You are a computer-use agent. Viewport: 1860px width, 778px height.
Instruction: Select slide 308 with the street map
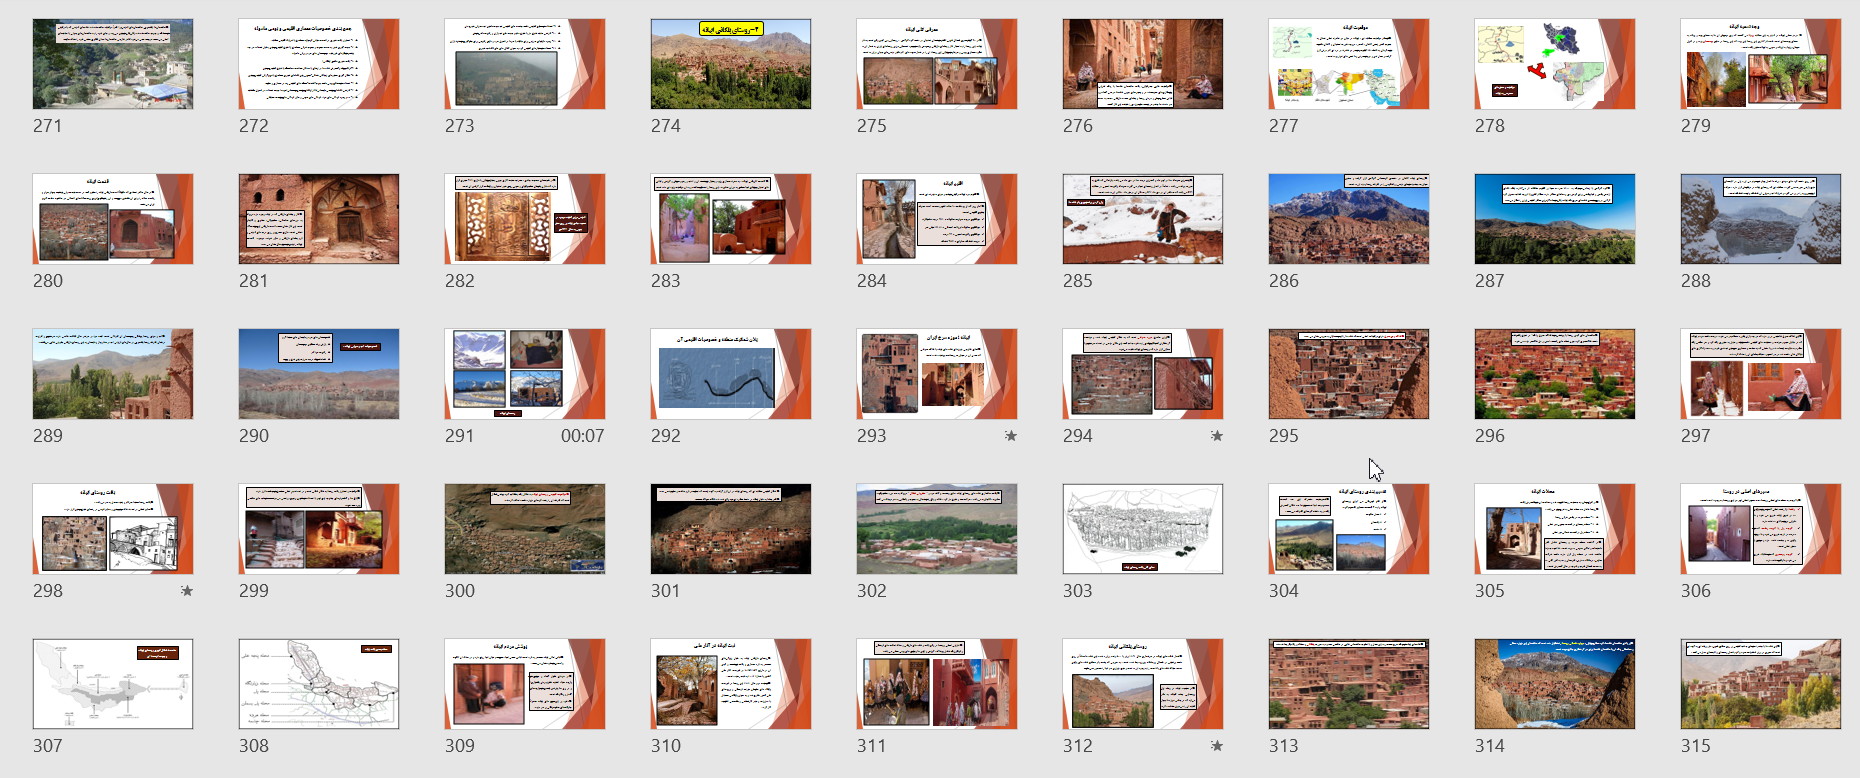click(x=319, y=684)
